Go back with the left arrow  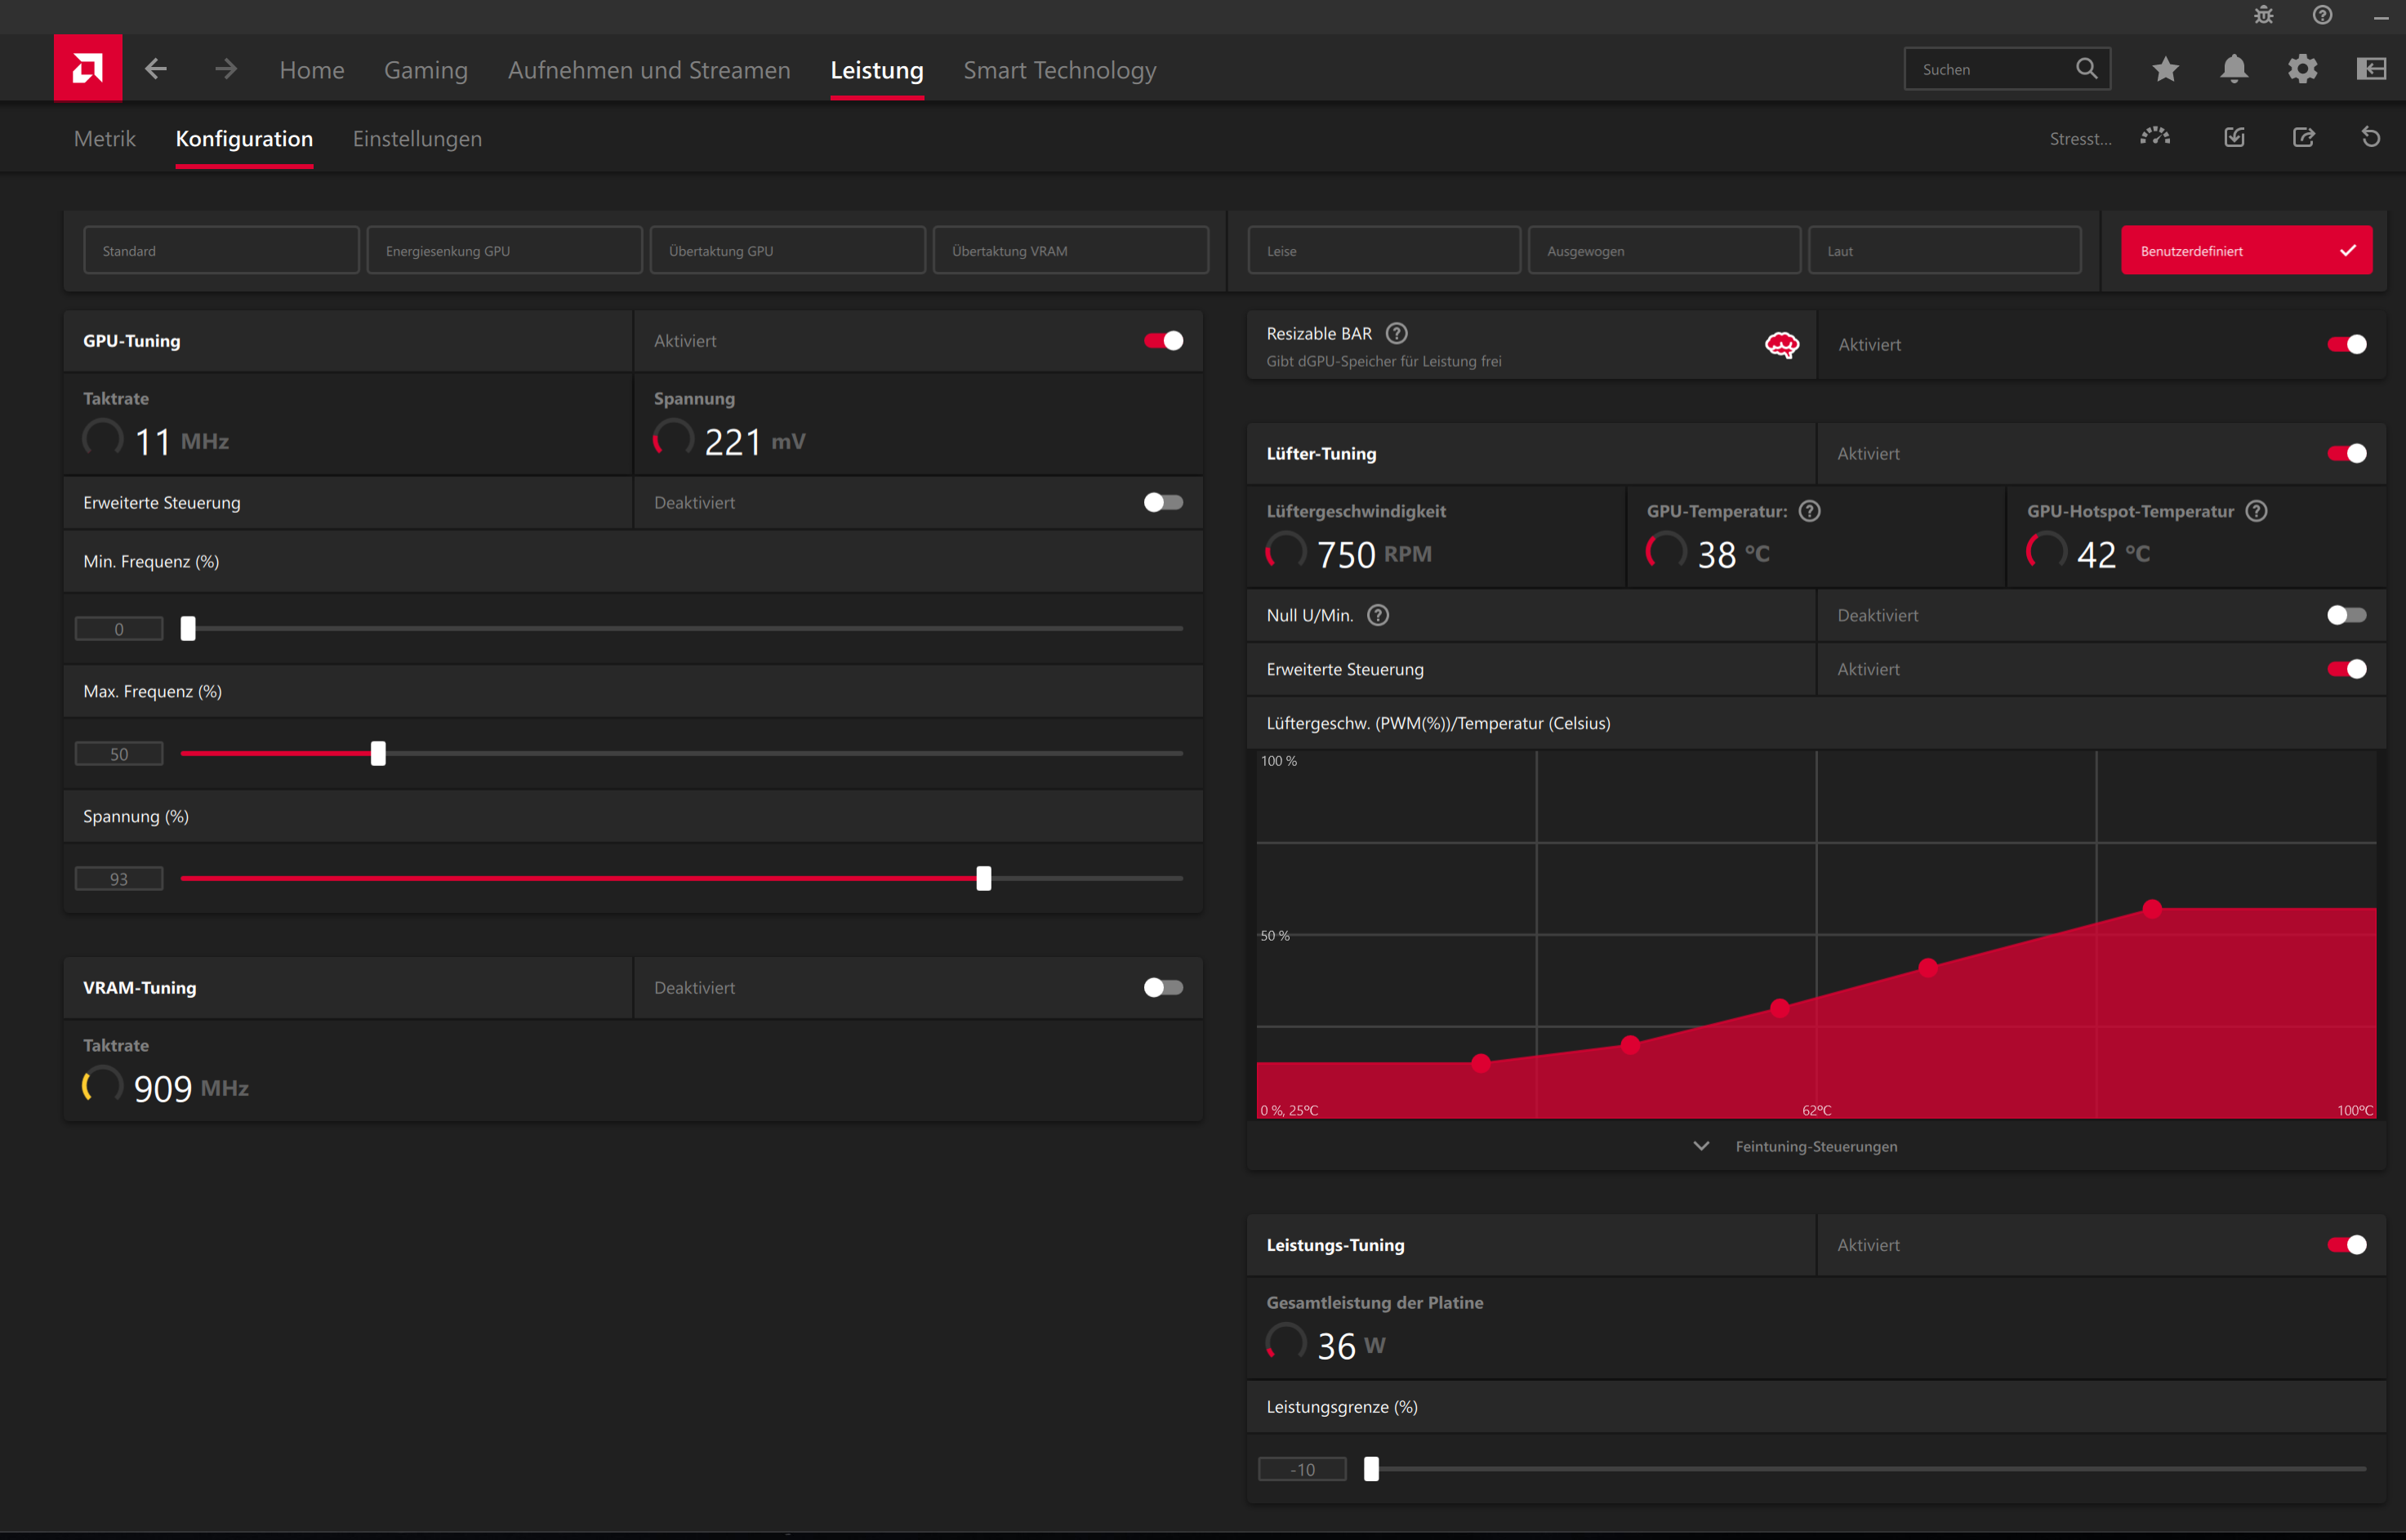click(x=156, y=69)
